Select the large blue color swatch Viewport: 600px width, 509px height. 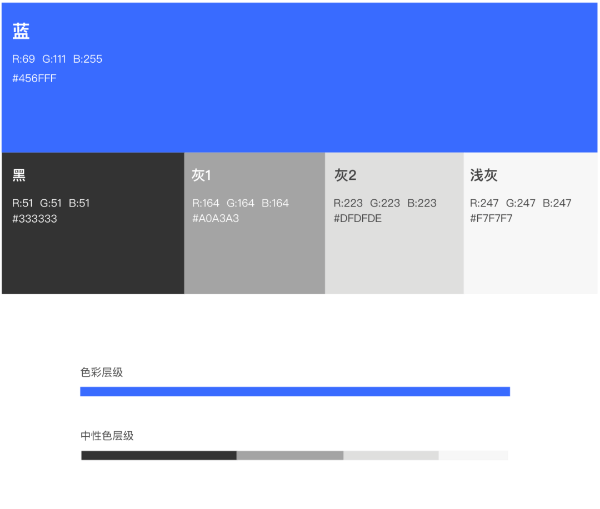(300, 78)
